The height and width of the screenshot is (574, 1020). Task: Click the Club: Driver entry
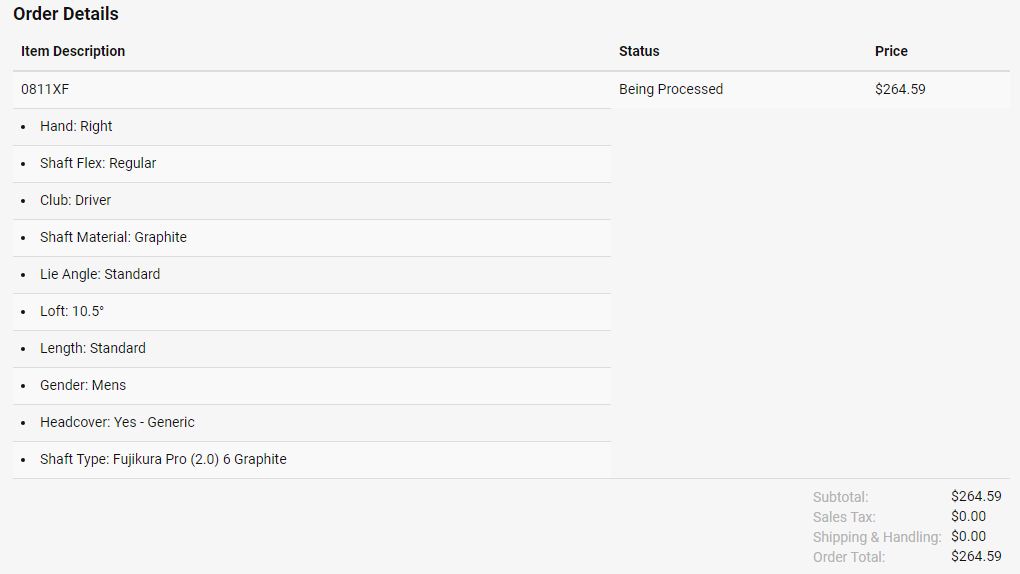pos(75,200)
